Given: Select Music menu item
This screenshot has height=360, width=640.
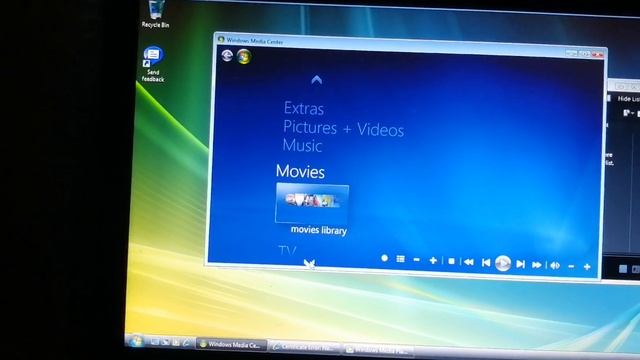Looking at the screenshot, I should (302, 145).
